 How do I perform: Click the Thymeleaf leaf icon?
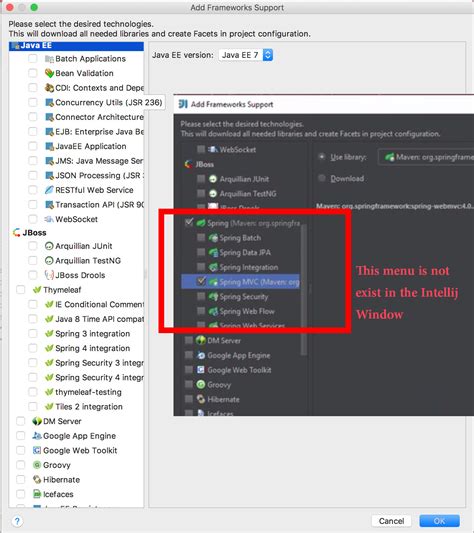point(37,290)
